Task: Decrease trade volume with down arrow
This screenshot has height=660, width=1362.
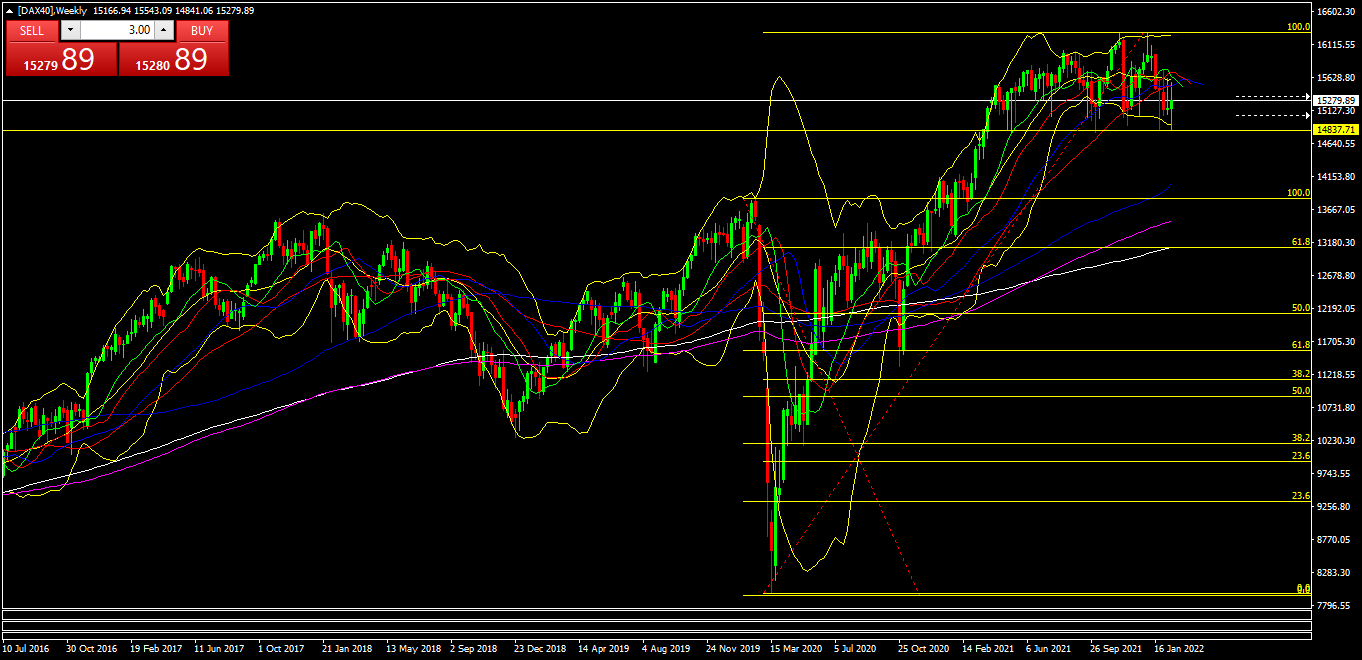Action: click(x=69, y=30)
